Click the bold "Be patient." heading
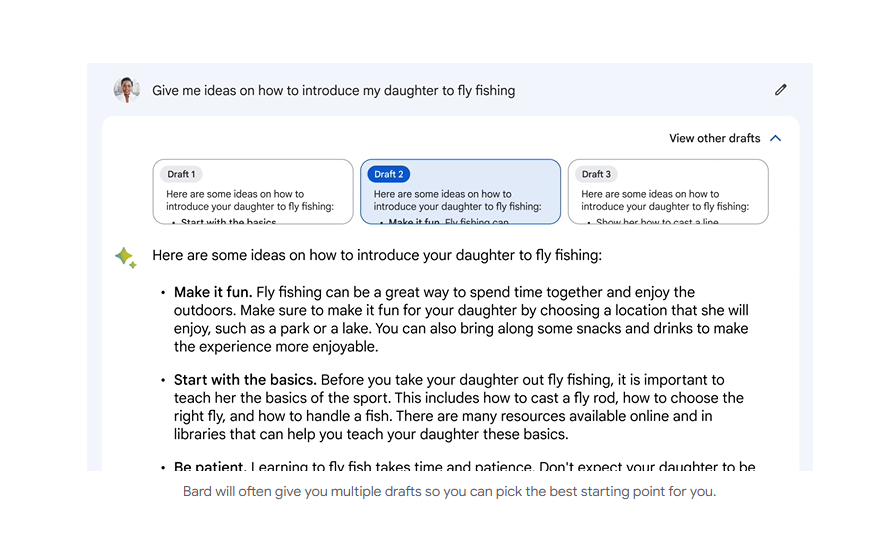Screen dimensions: 881x550 209,467
